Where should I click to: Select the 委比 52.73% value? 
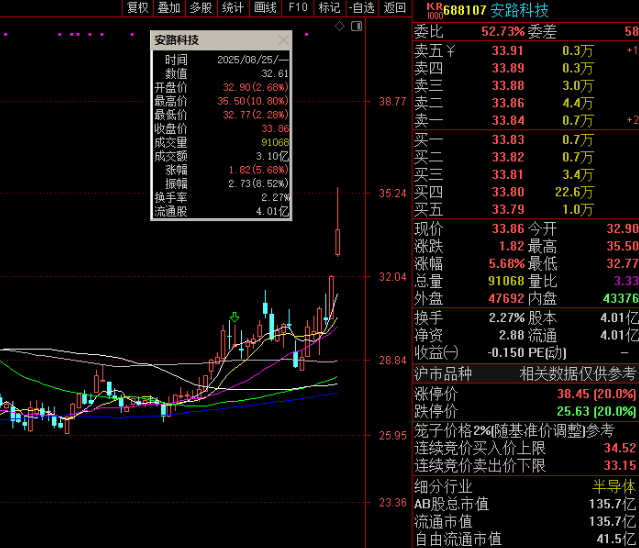point(503,31)
